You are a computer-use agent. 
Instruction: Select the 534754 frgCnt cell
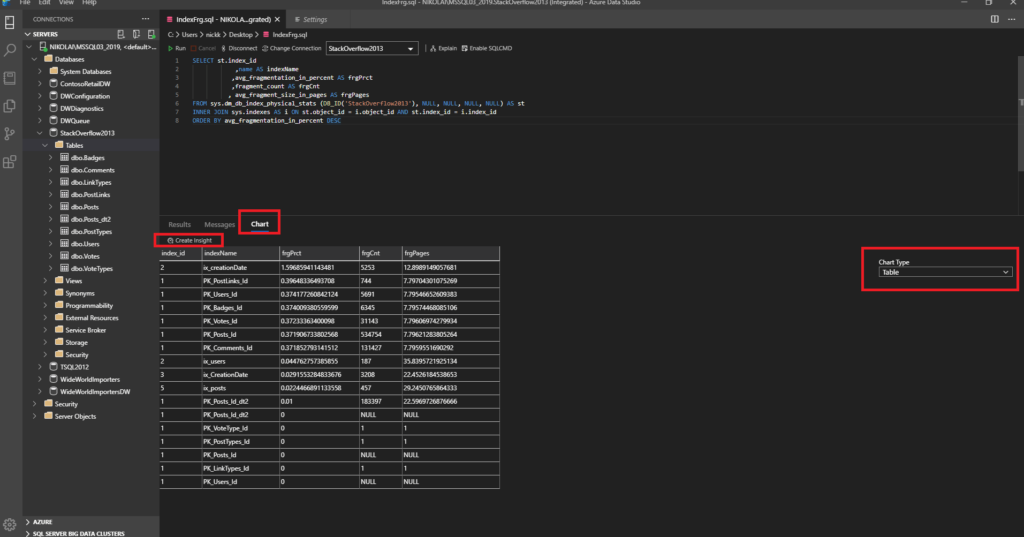[x=381, y=334]
